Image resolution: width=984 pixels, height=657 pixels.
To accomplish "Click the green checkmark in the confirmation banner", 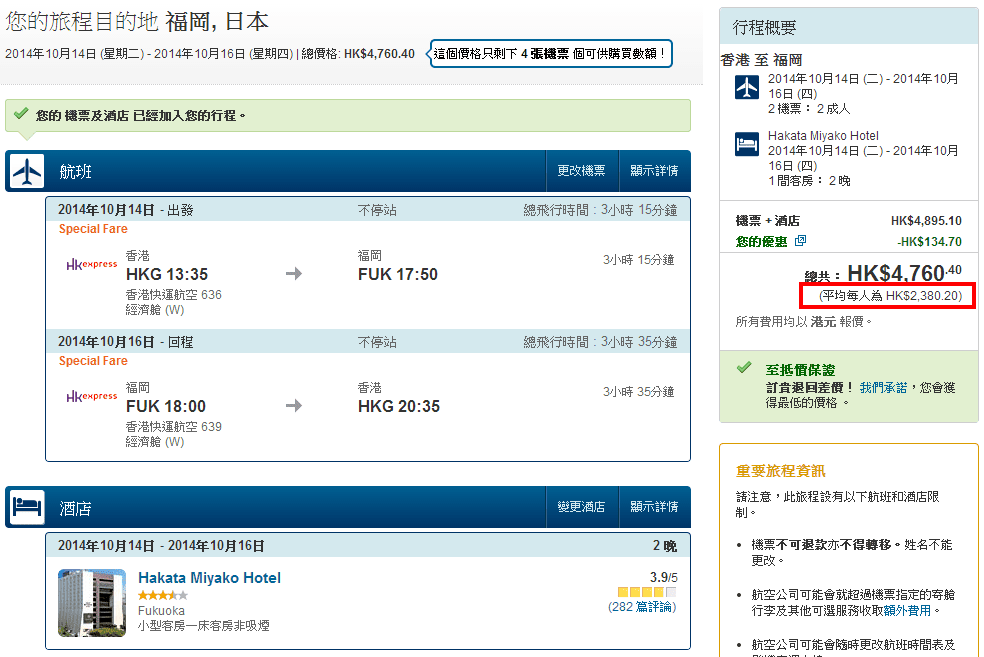I will coord(21,115).
